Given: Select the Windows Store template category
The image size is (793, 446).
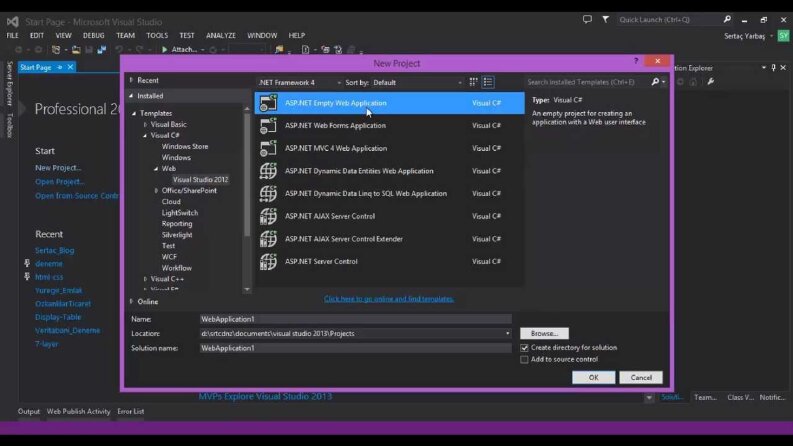Looking at the screenshot, I should pos(185,147).
